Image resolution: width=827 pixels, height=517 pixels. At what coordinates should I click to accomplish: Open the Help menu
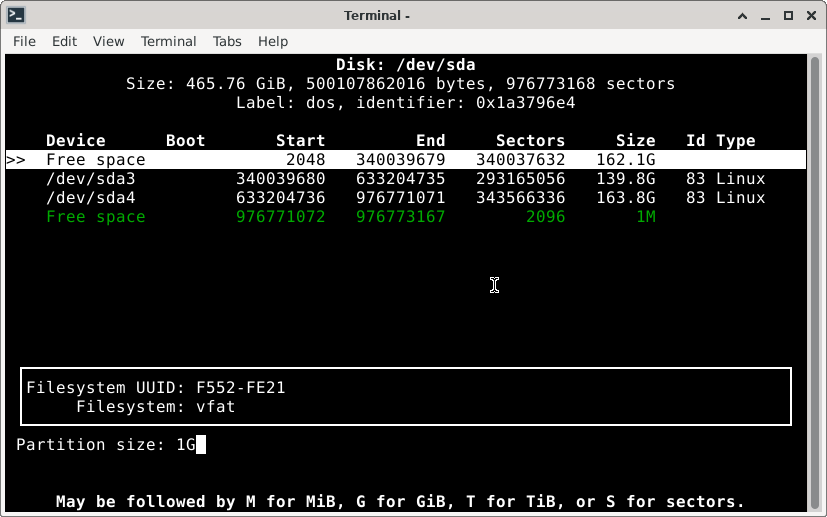pyautogui.click(x=273, y=41)
